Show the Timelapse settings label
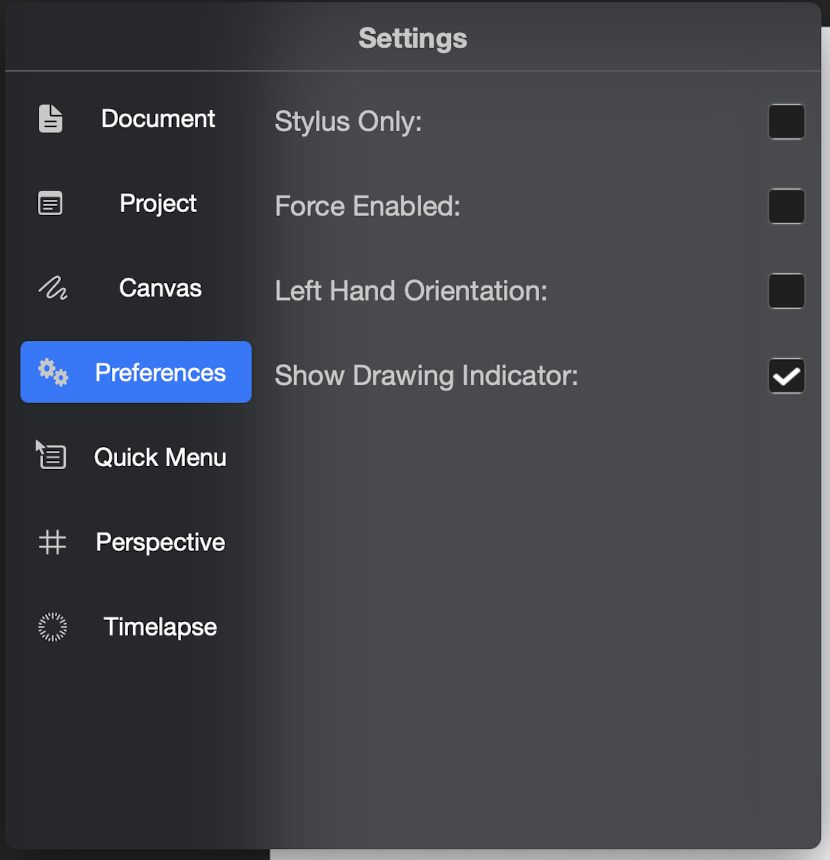This screenshot has width=830, height=860. [x=160, y=628]
